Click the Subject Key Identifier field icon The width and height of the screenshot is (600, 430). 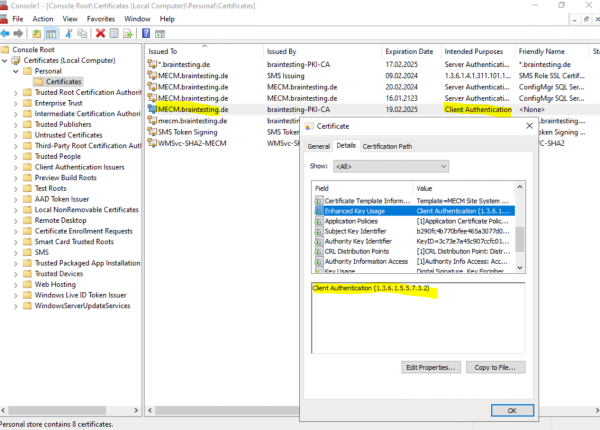[x=319, y=231]
